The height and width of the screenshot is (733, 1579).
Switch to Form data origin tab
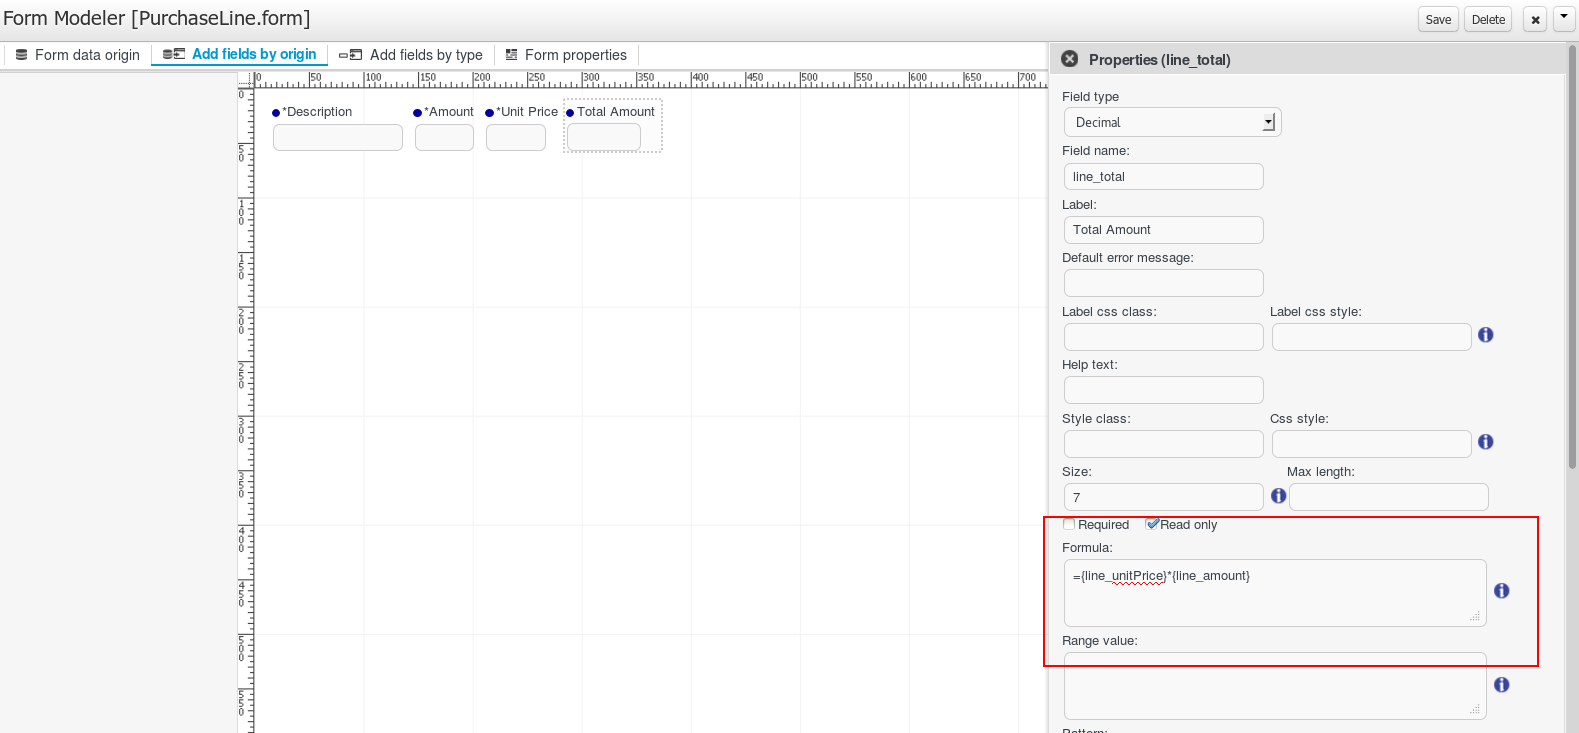[77, 55]
